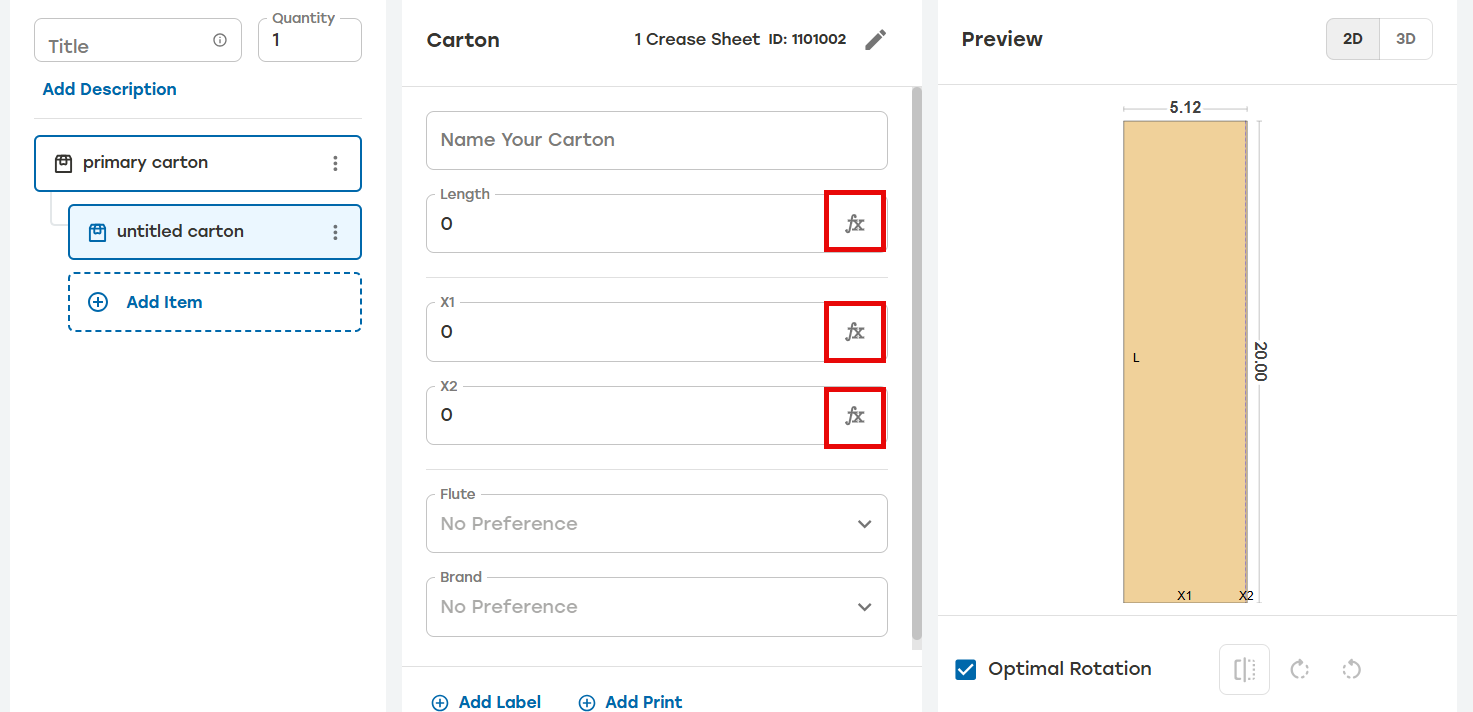Click Add Item button
Image resolution: width=1473 pixels, height=712 pixels.
coord(215,302)
